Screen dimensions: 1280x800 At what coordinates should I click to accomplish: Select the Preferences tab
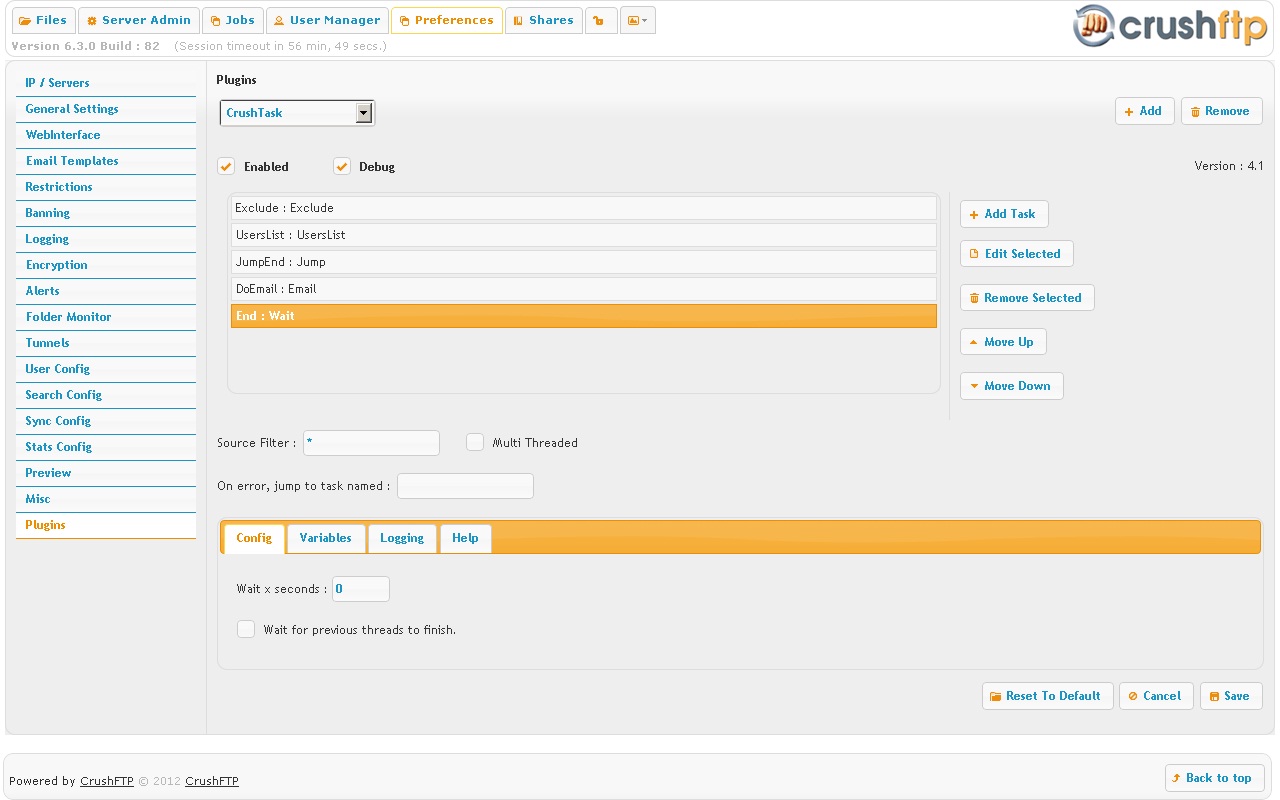447,20
